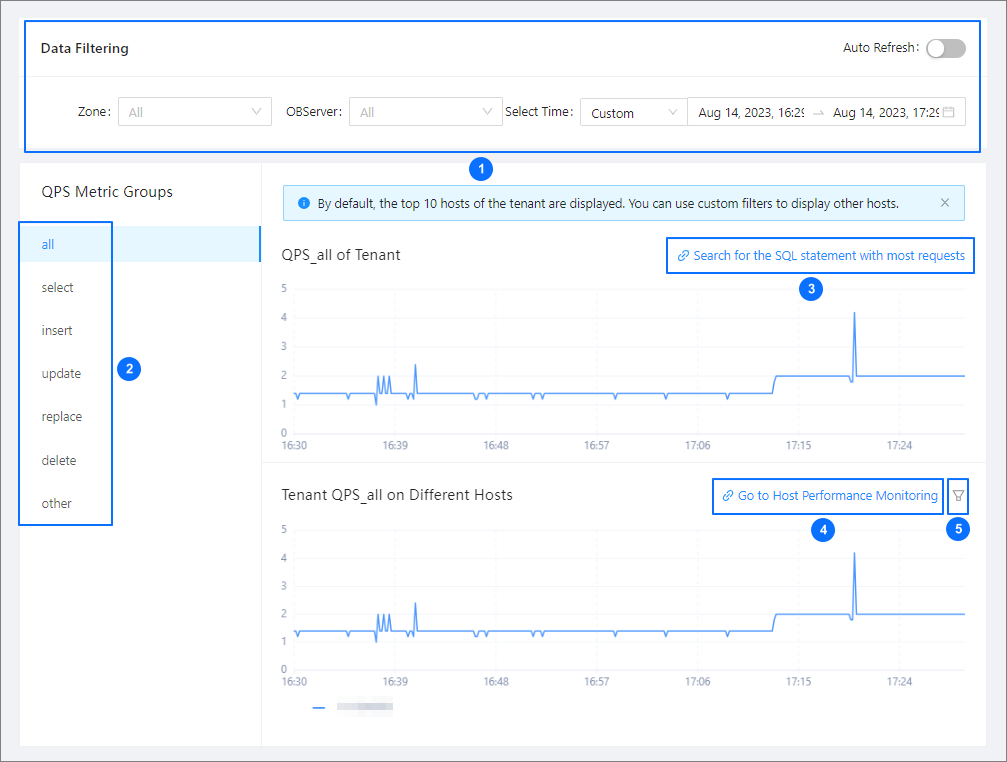Click the start date field Aug 14, 2023, 16:29
The image size is (1007, 762).
click(750, 113)
